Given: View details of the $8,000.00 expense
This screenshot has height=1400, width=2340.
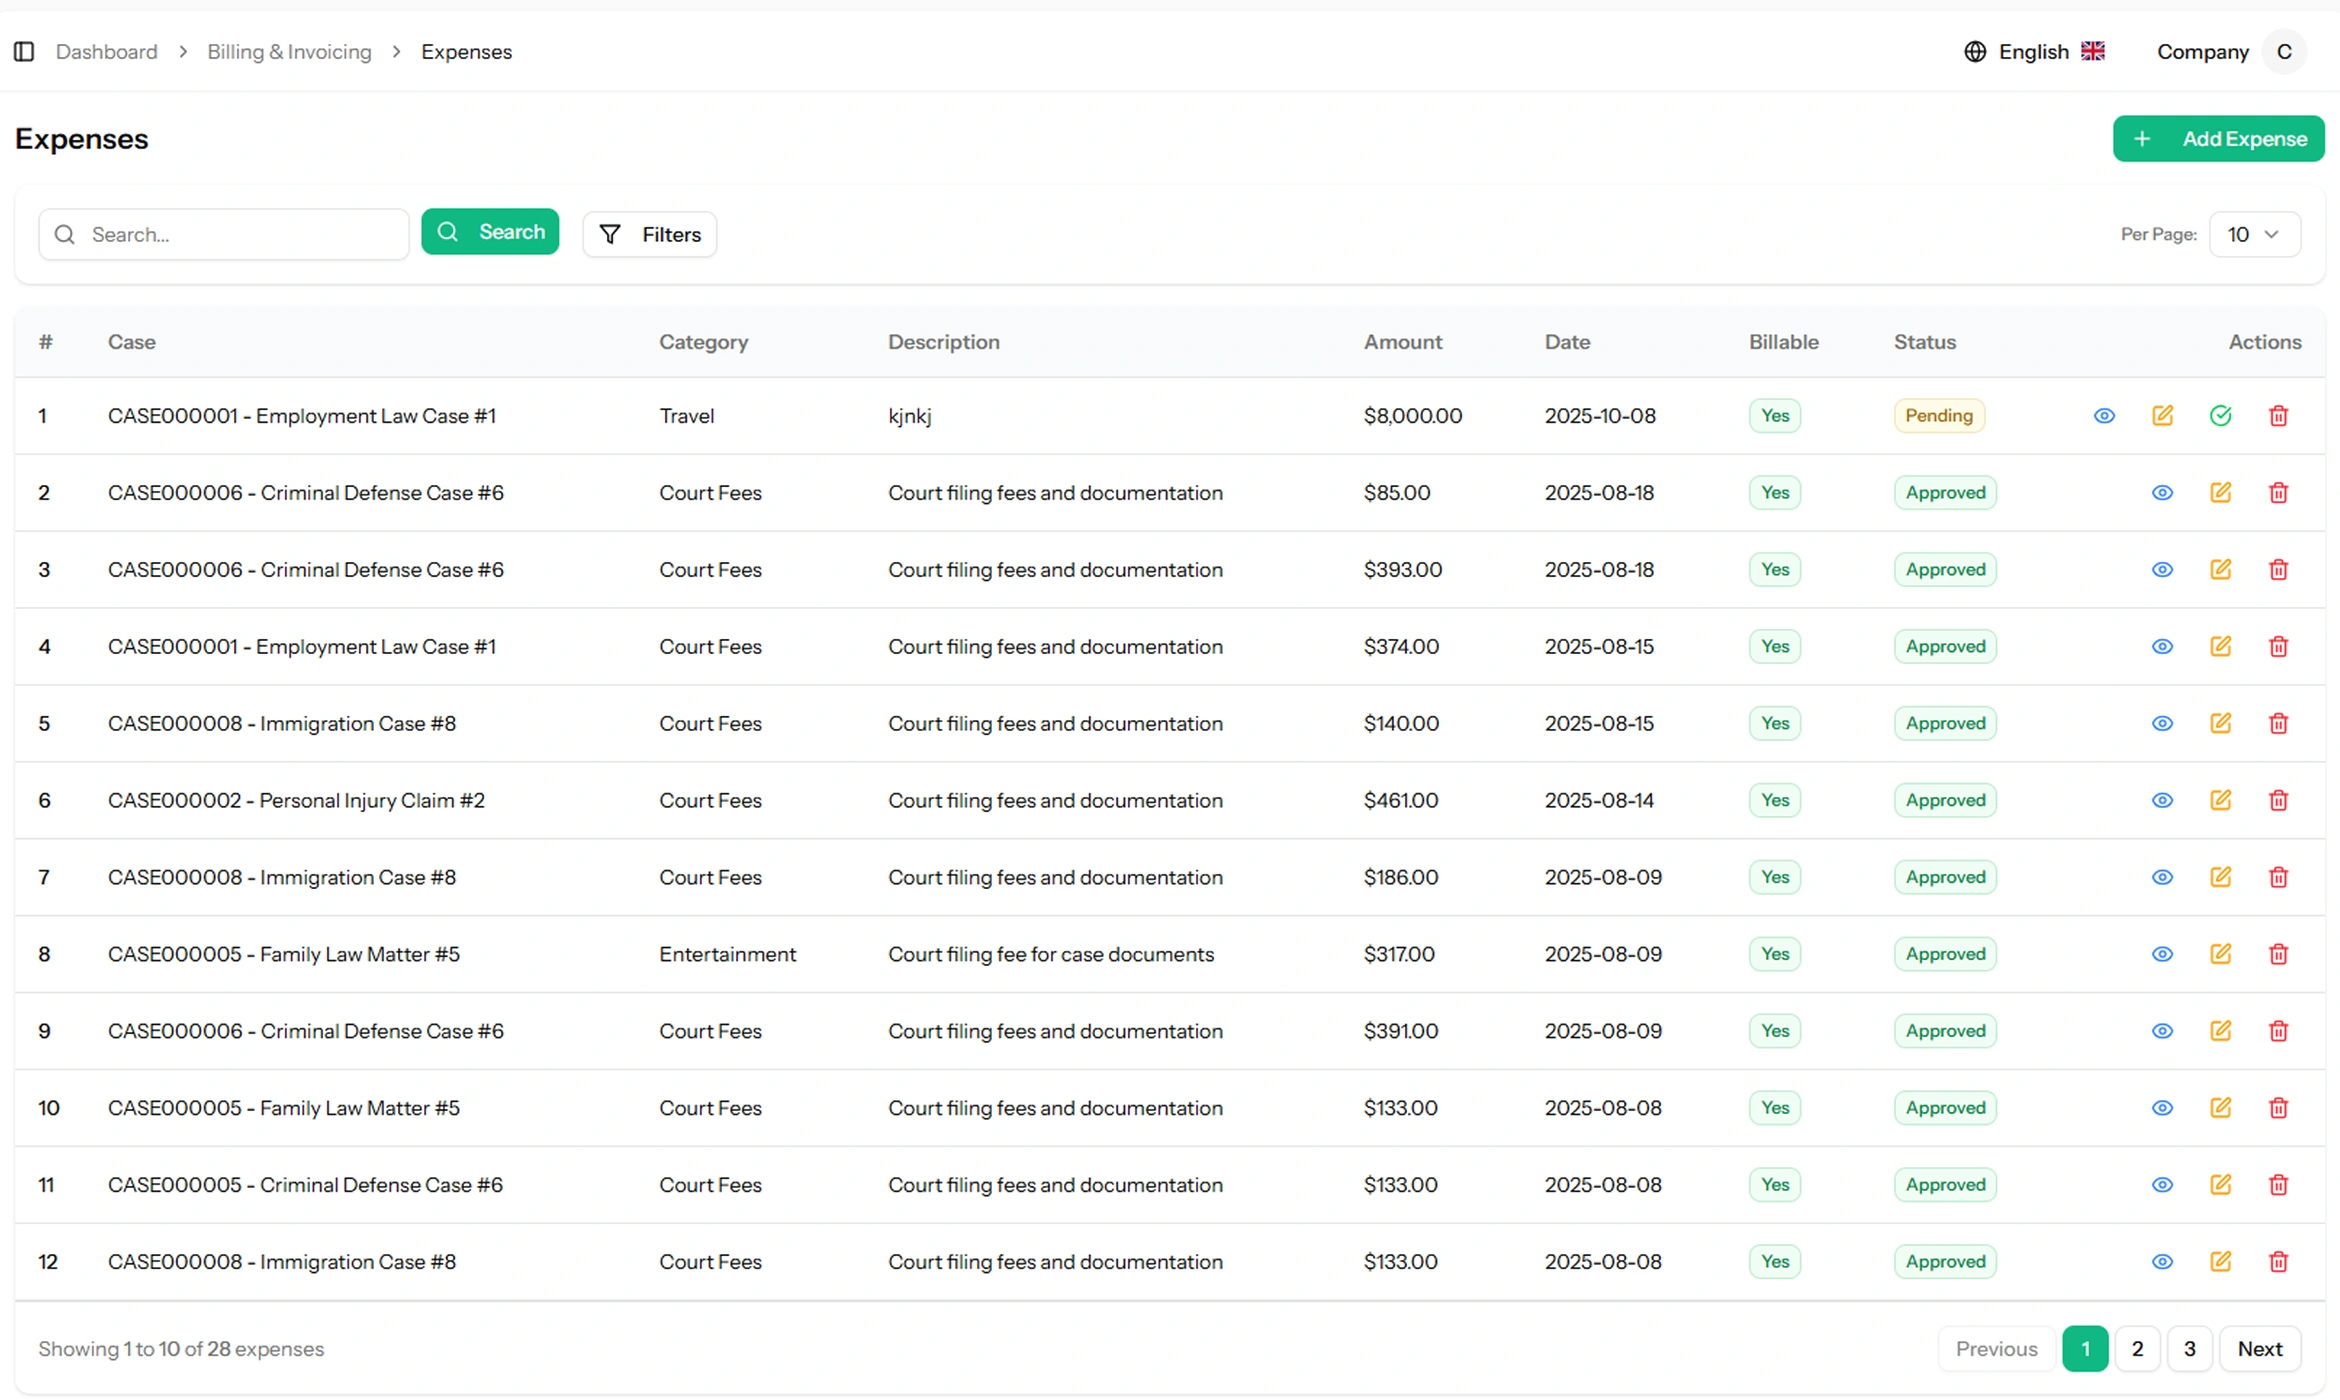Looking at the screenshot, I should (x=2104, y=415).
